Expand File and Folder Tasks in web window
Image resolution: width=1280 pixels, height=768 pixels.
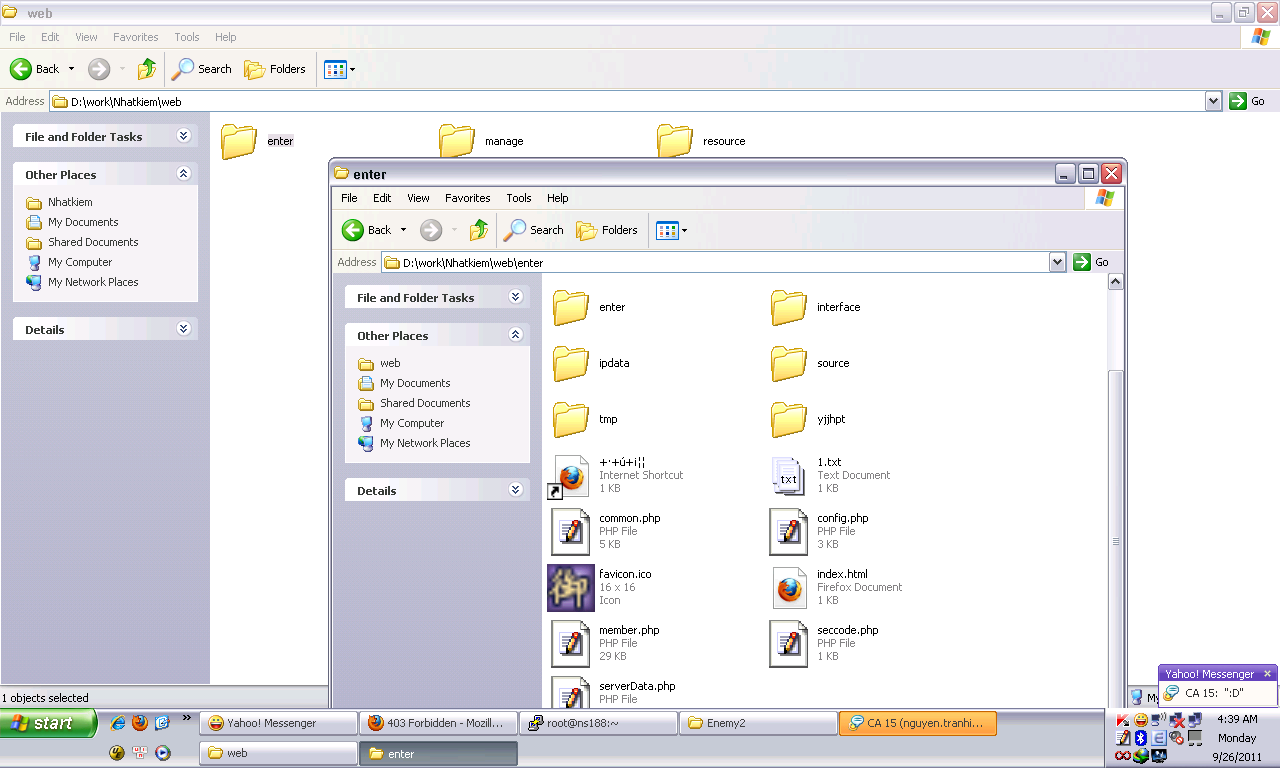(183, 136)
